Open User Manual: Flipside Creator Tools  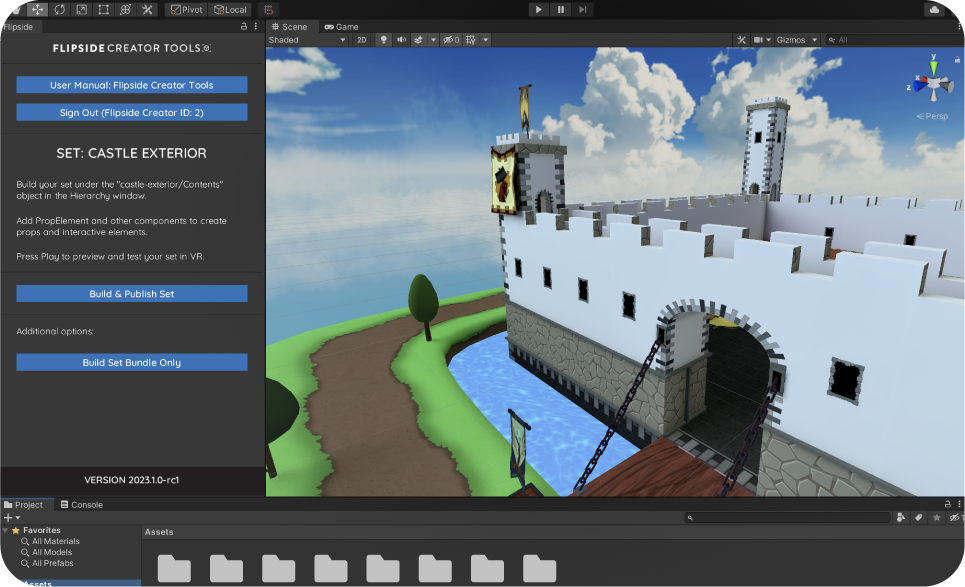pyautogui.click(x=132, y=85)
